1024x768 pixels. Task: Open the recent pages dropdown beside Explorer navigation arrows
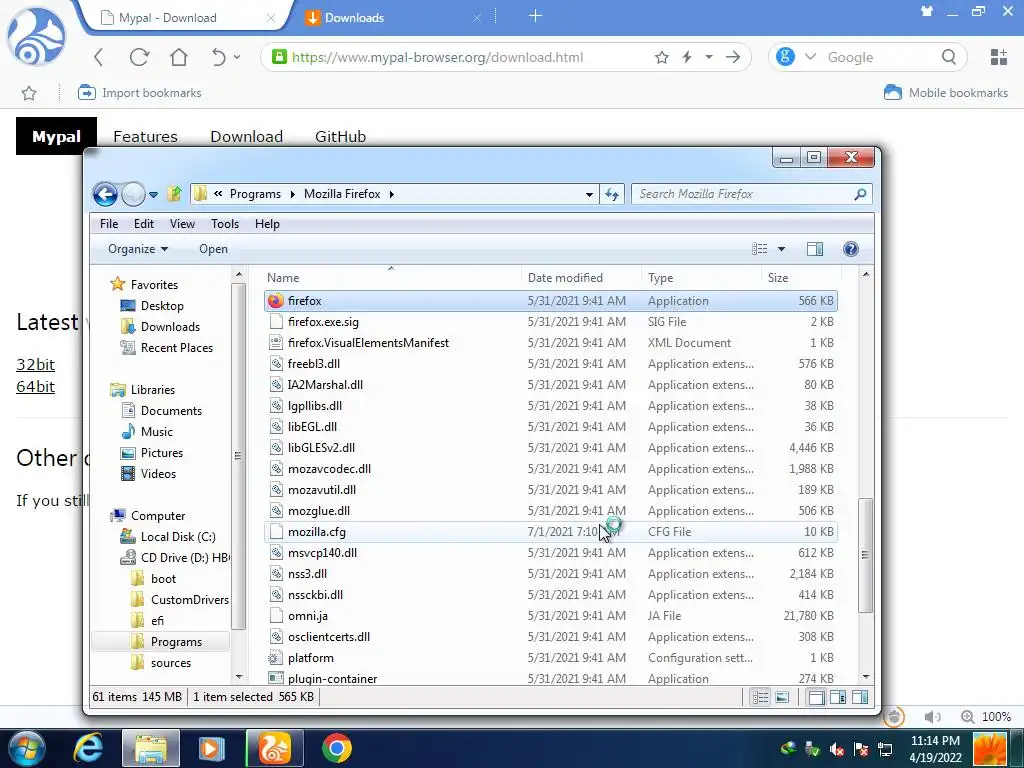(x=153, y=195)
